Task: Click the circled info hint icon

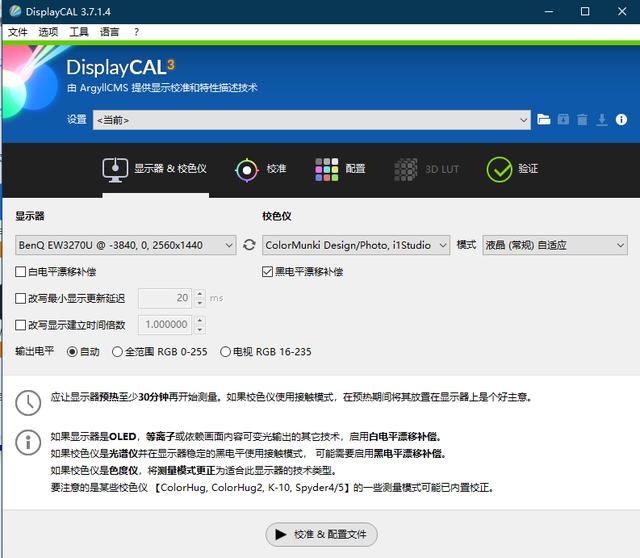Action: coord(28,442)
